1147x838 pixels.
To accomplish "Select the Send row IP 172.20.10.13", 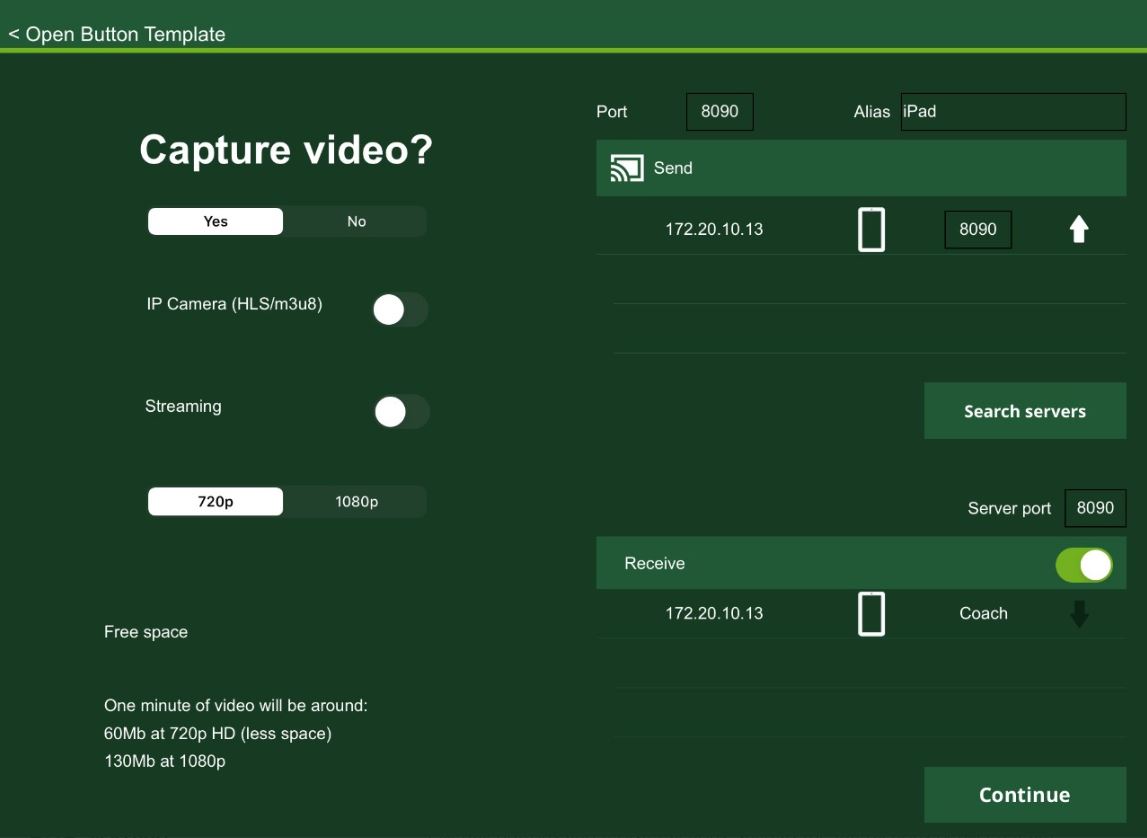I will coord(714,230).
